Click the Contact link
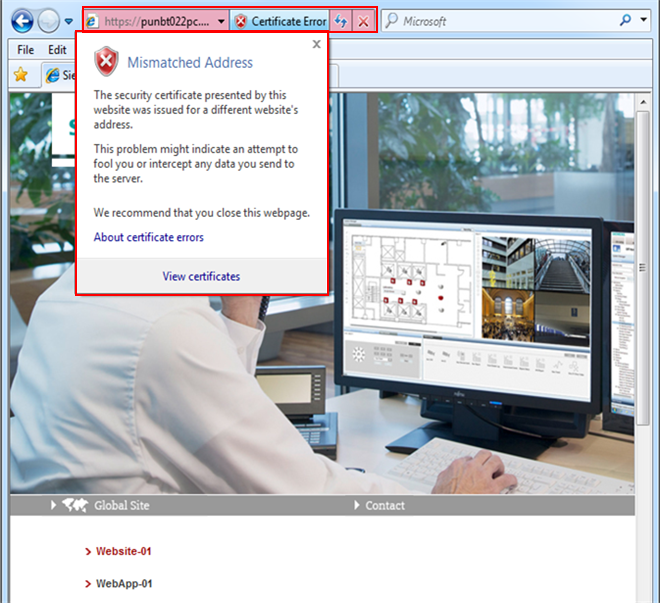The image size is (660, 603). coord(384,505)
